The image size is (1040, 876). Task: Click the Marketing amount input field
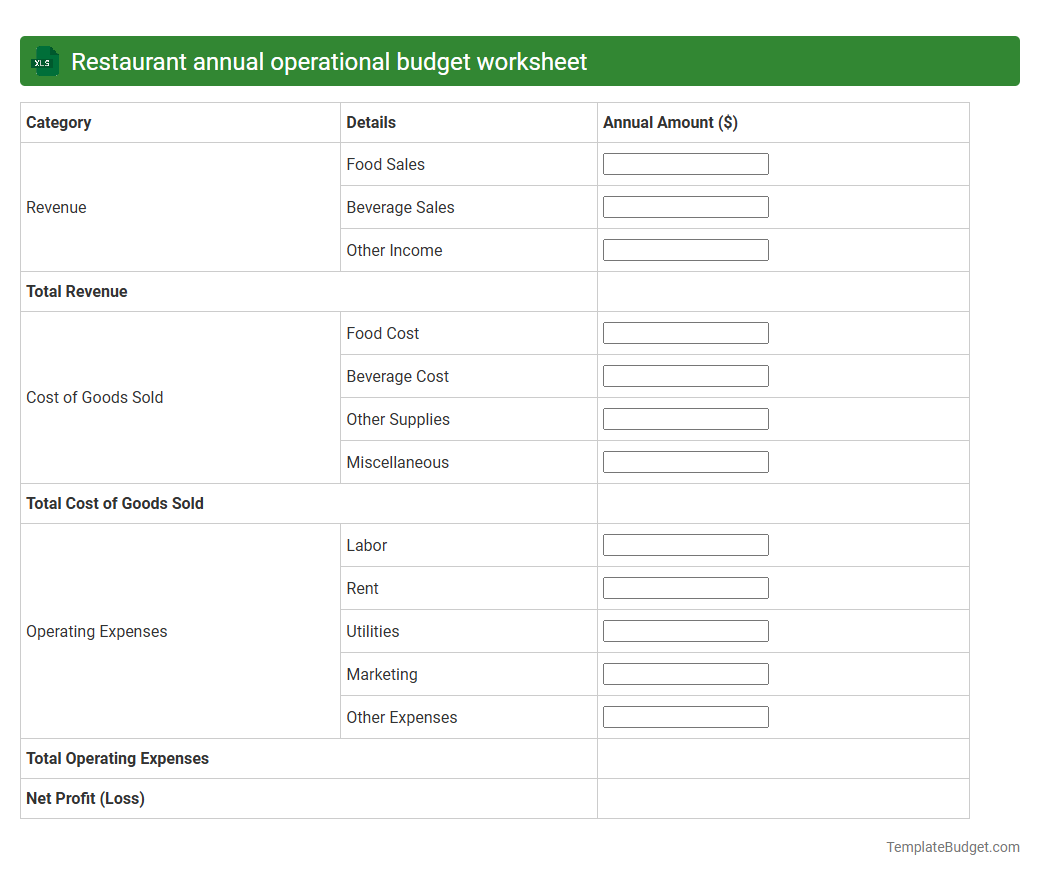[x=685, y=673]
